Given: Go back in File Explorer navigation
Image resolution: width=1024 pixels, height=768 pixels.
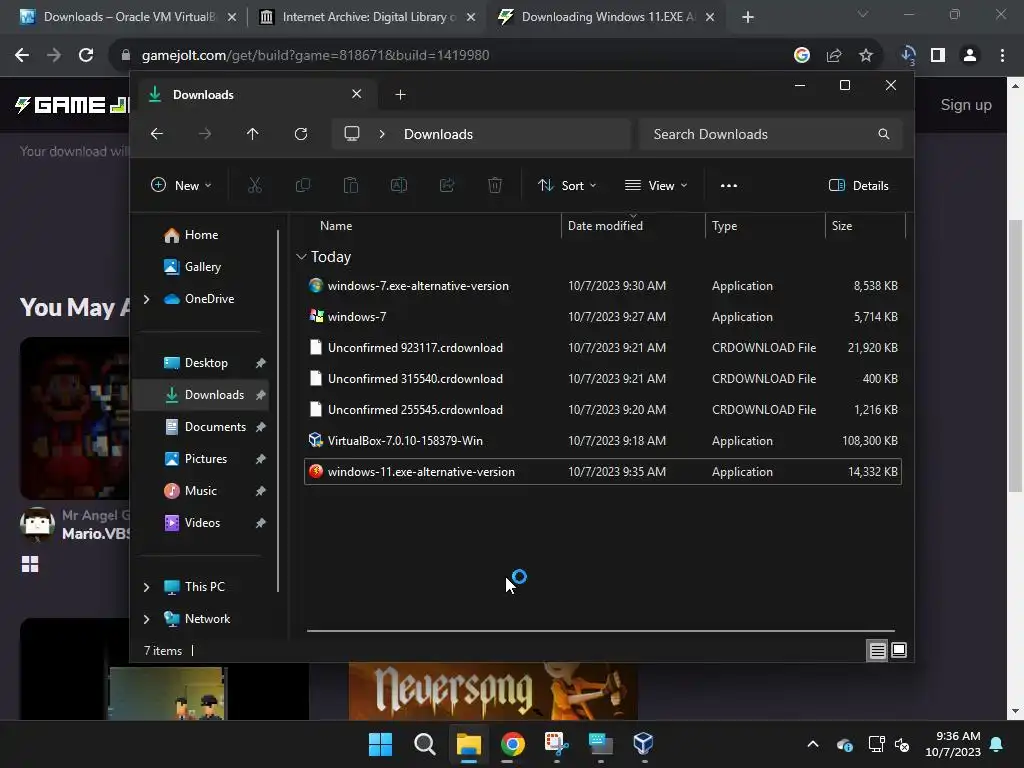Looking at the screenshot, I should [157, 134].
